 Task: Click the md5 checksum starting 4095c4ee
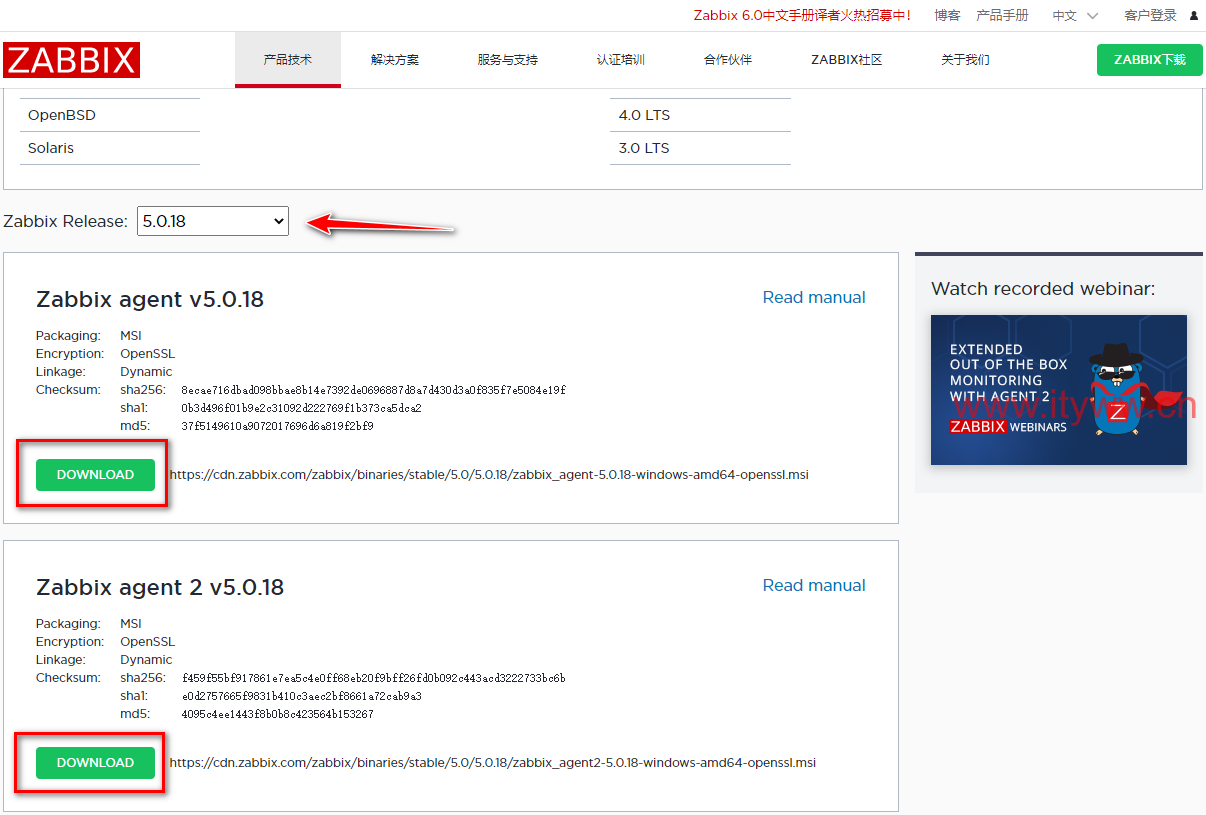(277, 714)
